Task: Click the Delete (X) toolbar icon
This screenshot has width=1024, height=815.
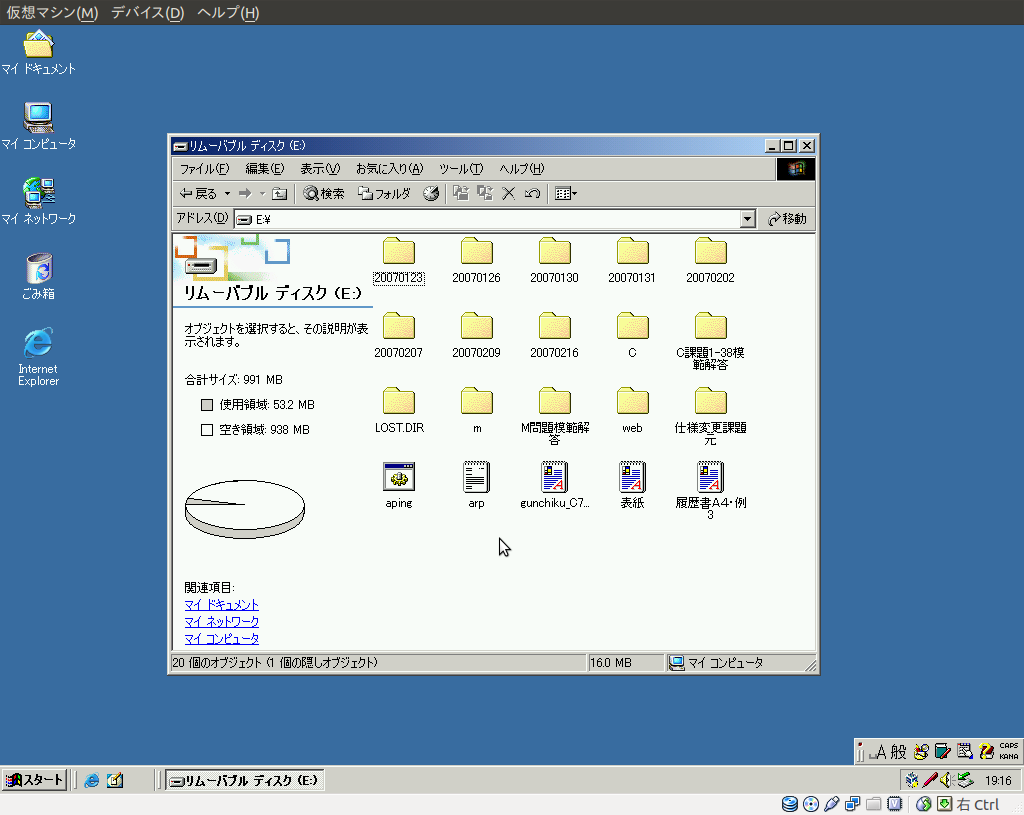Action: (508, 194)
